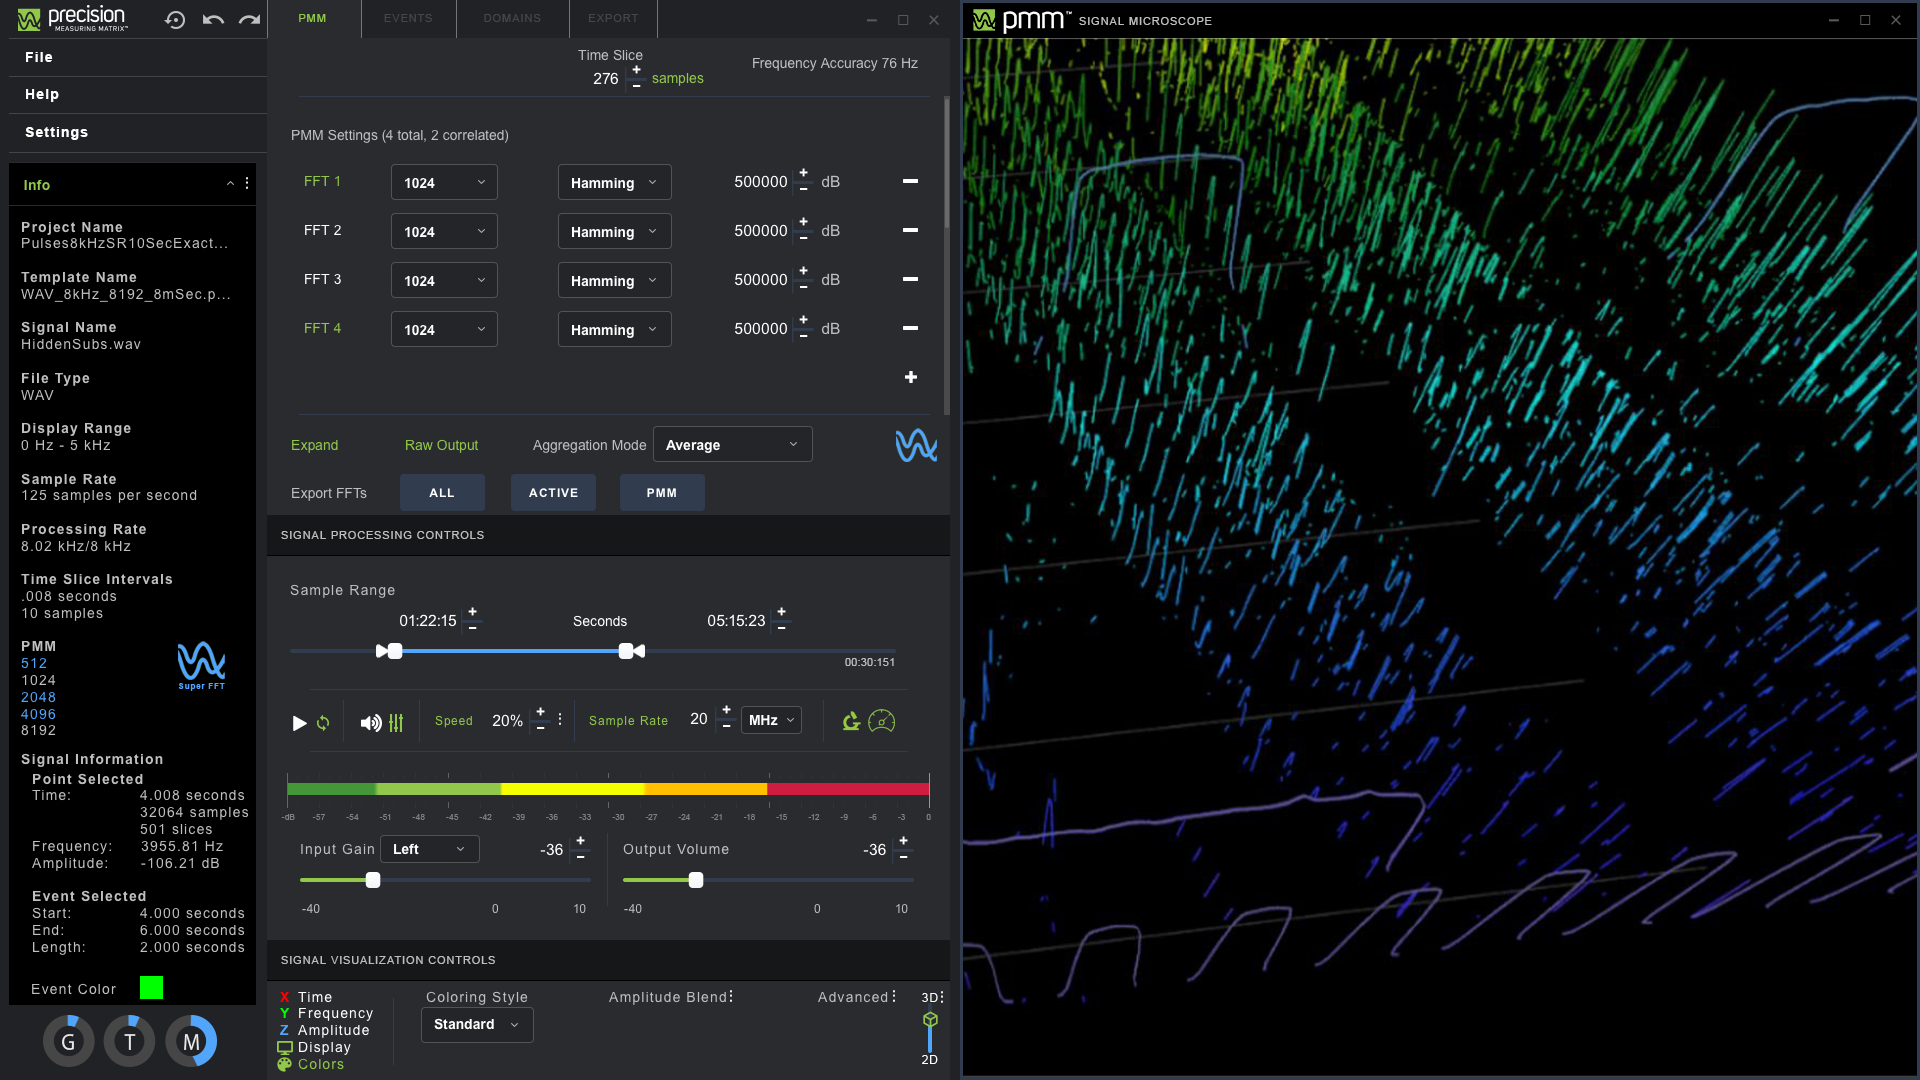The width and height of the screenshot is (1920, 1080).
Task: Toggle FFT 1 label active
Action: (323, 181)
